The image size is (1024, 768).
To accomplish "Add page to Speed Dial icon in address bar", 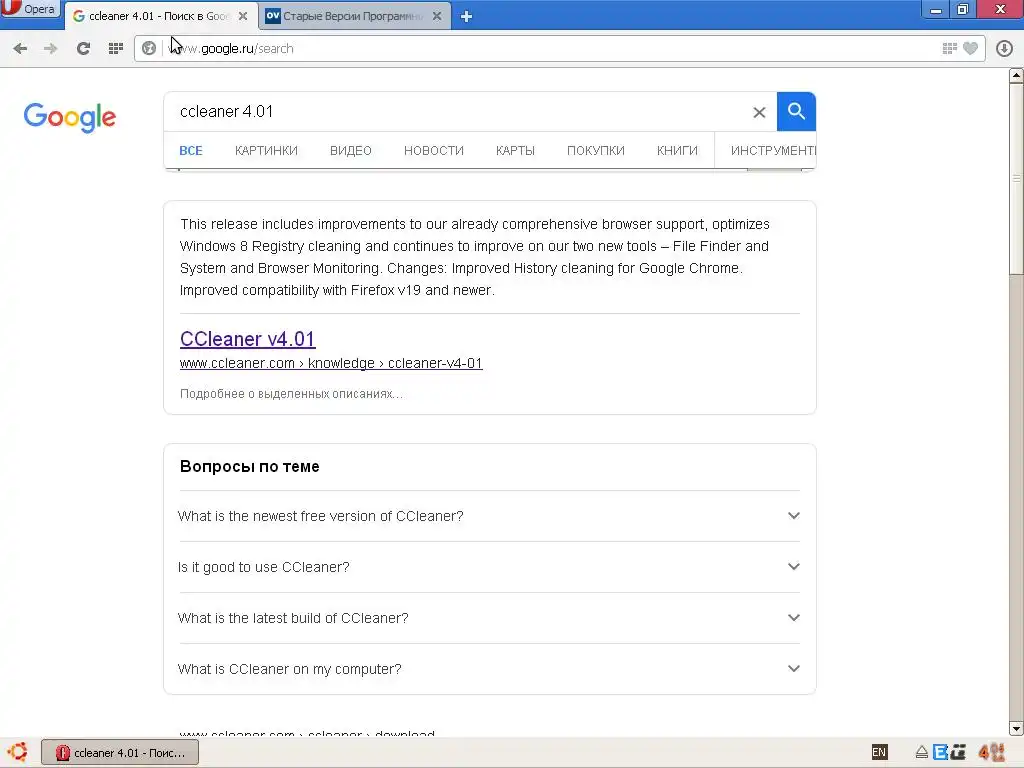I will pos(950,48).
